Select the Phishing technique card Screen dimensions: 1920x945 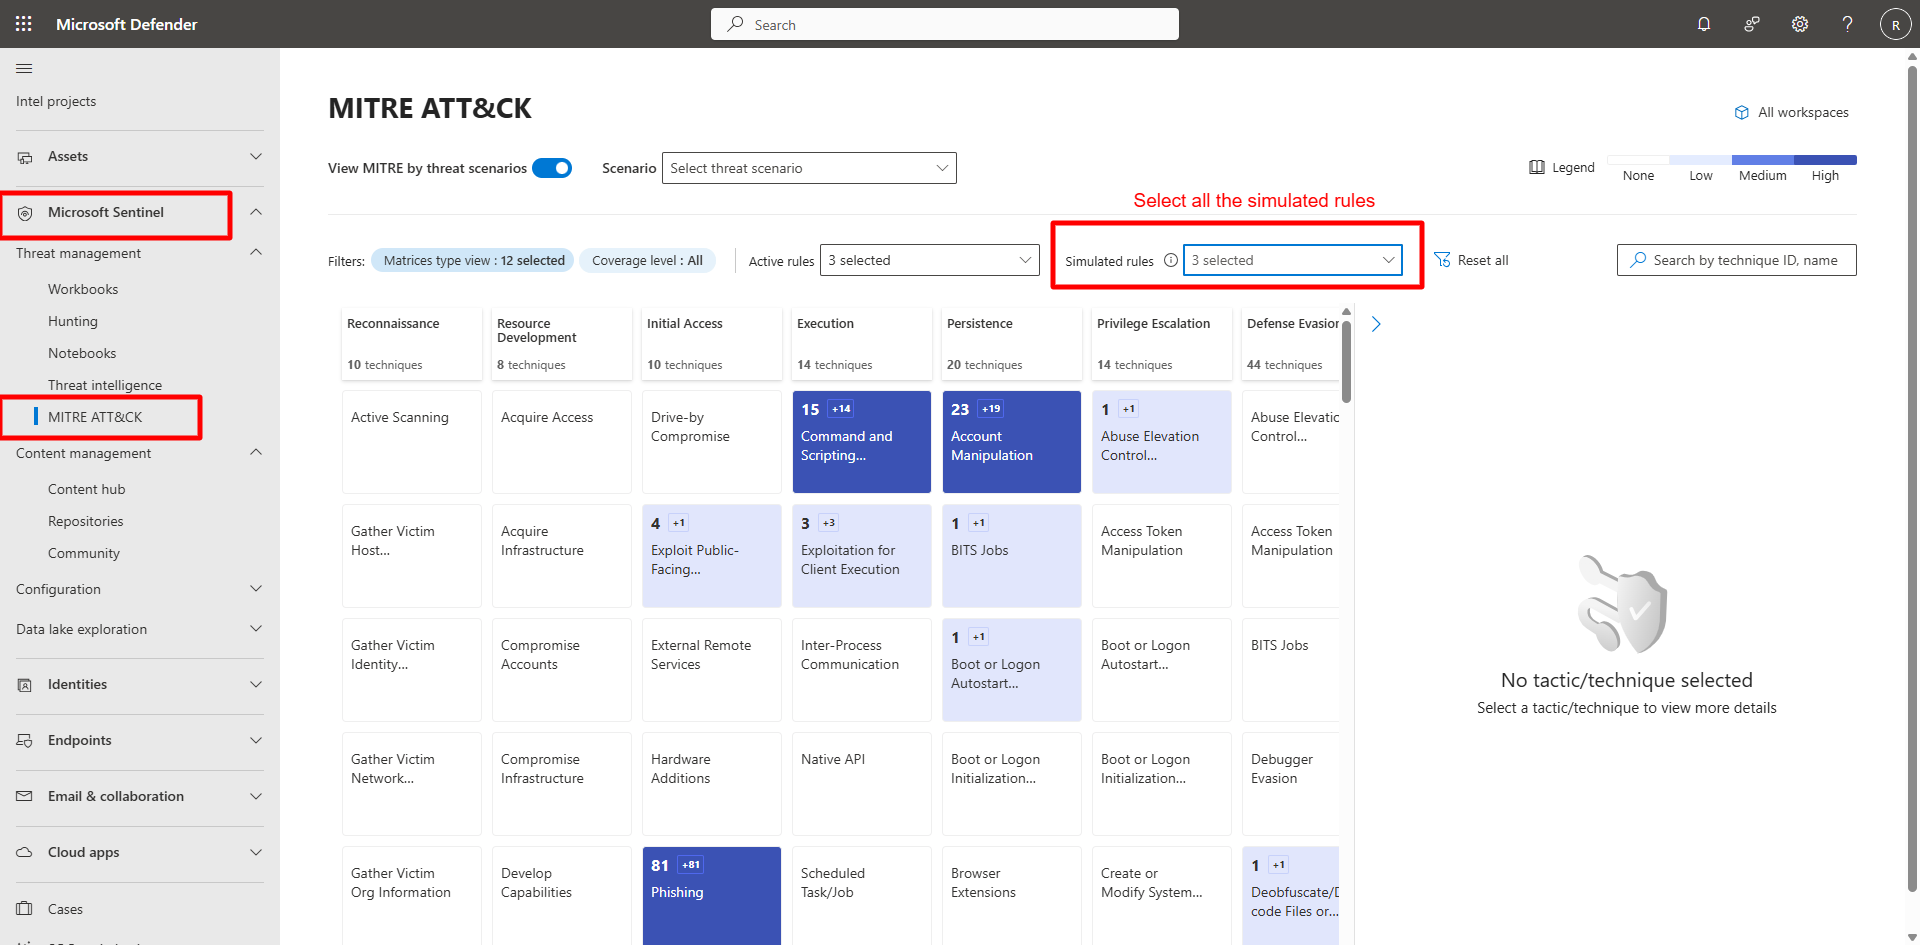[x=712, y=896]
